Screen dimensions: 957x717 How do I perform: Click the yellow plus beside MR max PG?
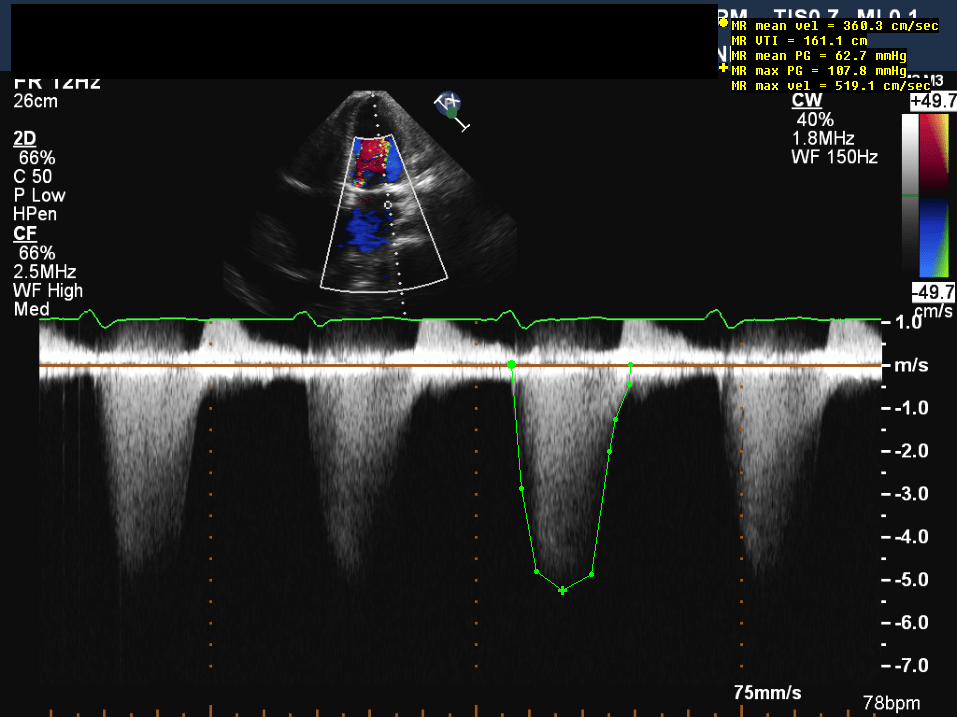pos(724,70)
